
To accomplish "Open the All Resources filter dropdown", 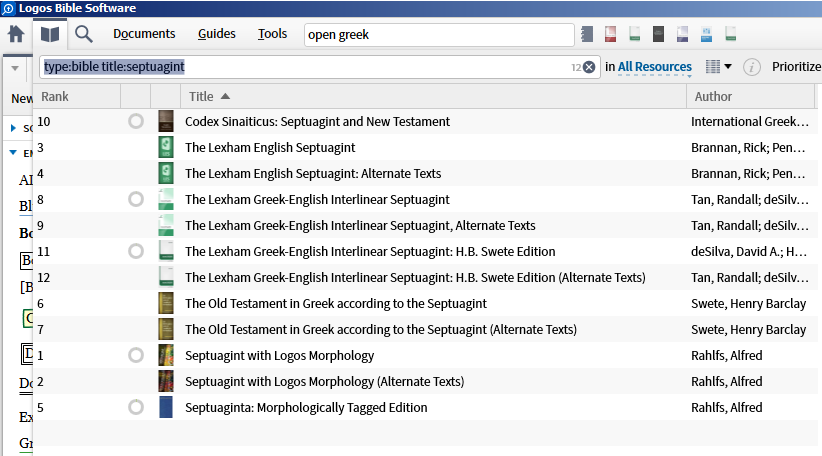I will coord(654,67).
